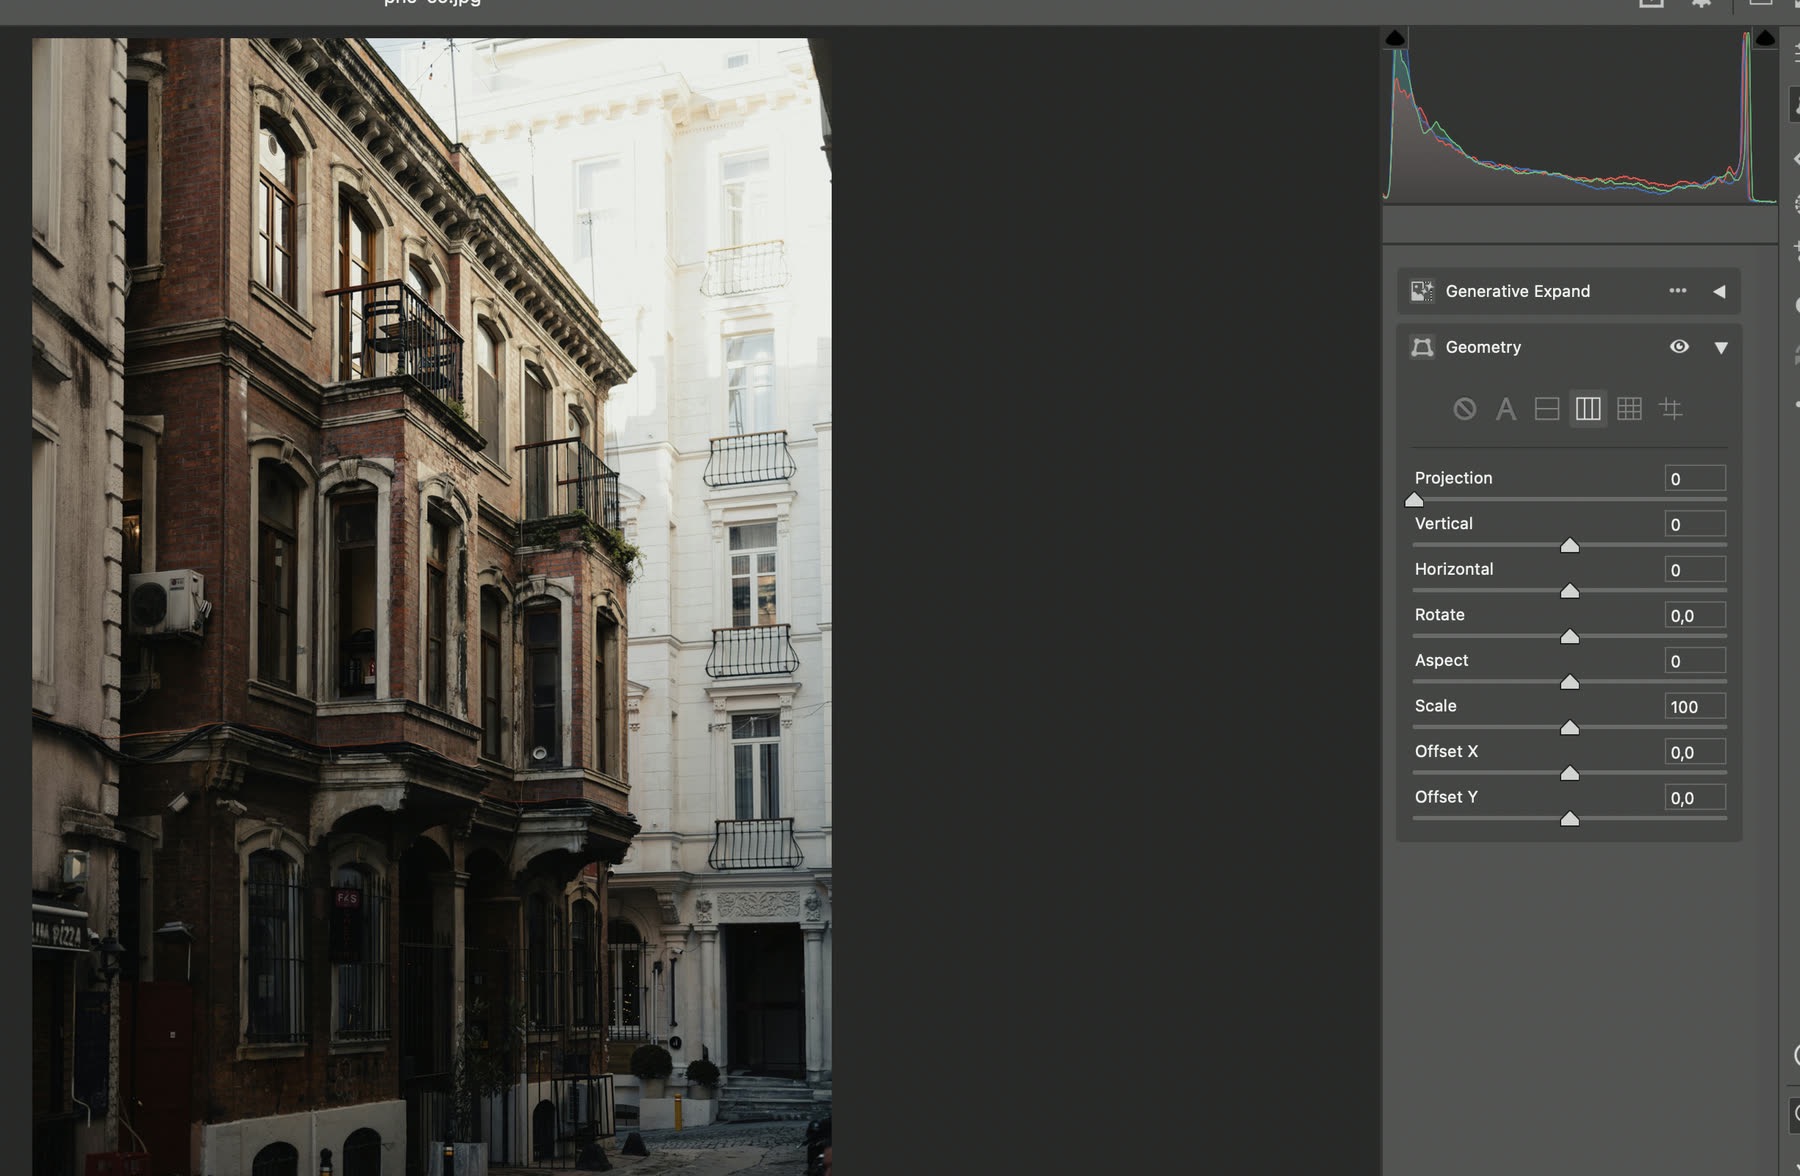
Task: Select the Upright Off (disabled) mode icon
Action: coord(1464,409)
